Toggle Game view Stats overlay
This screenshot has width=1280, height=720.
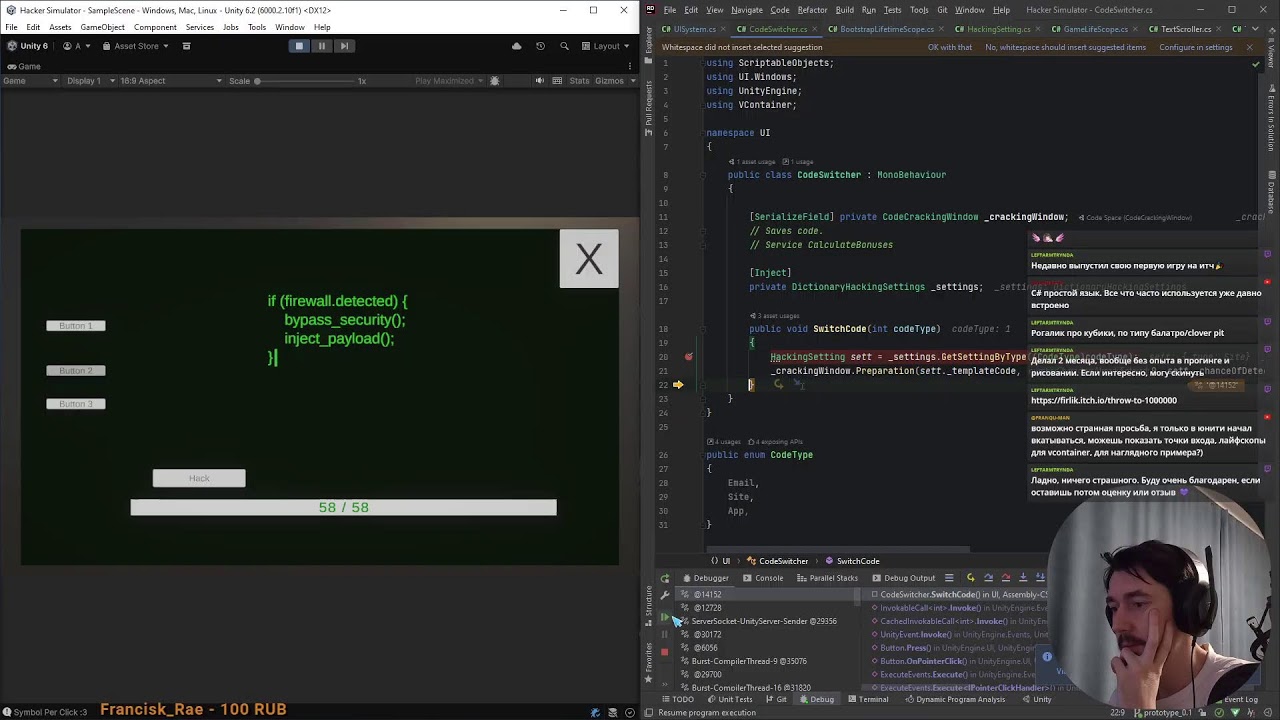pos(580,81)
